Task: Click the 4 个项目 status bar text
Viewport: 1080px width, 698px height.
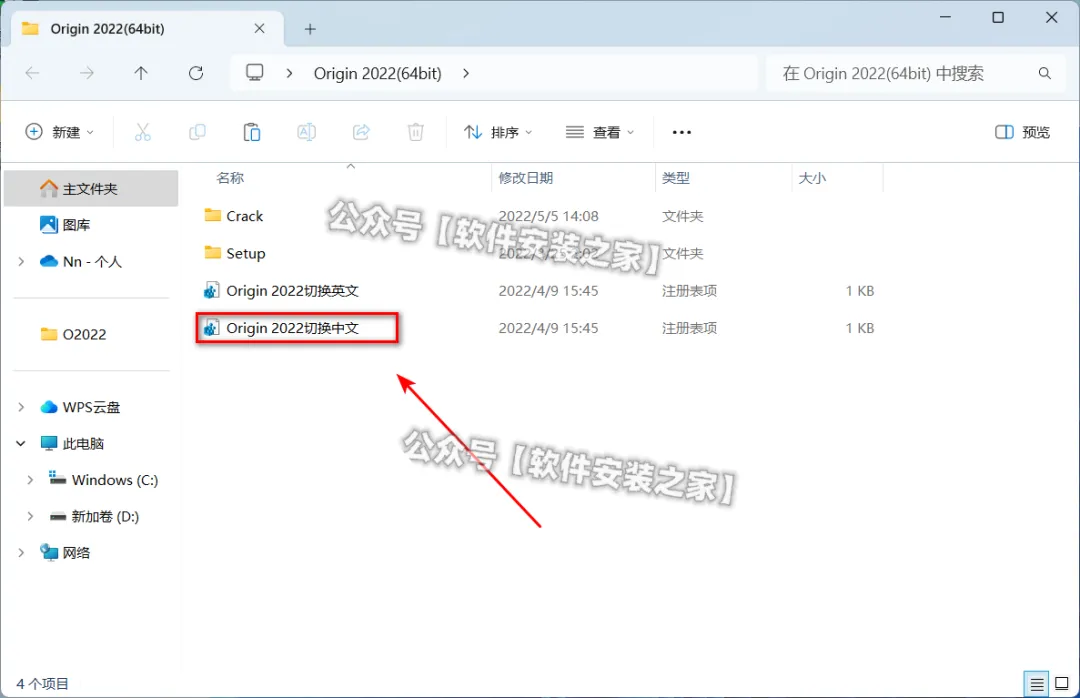Action: [x=43, y=684]
